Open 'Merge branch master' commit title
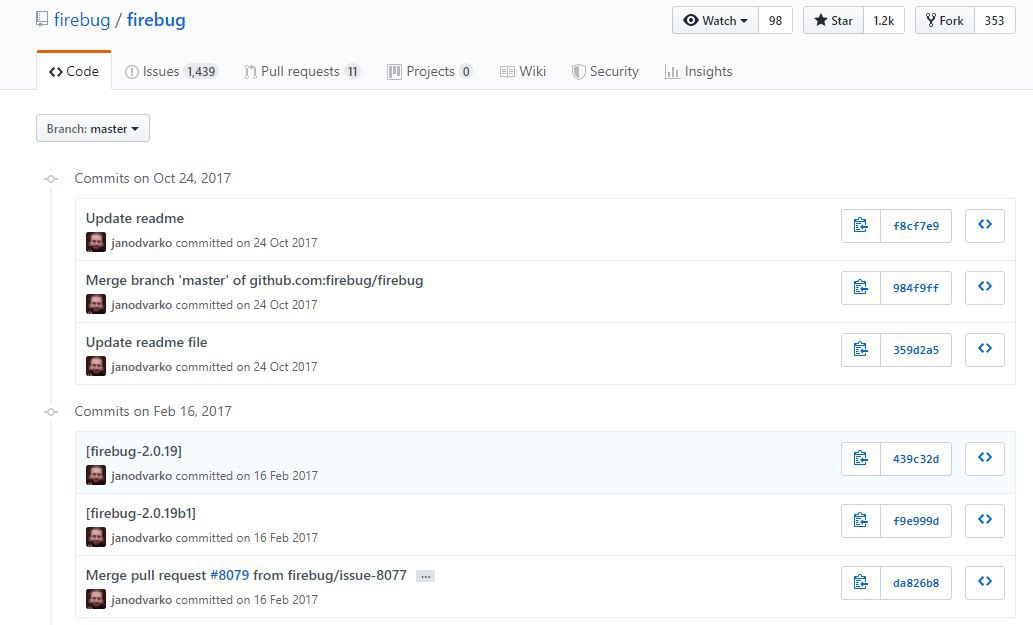This screenshot has width=1033, height=625. coord(254,280)
